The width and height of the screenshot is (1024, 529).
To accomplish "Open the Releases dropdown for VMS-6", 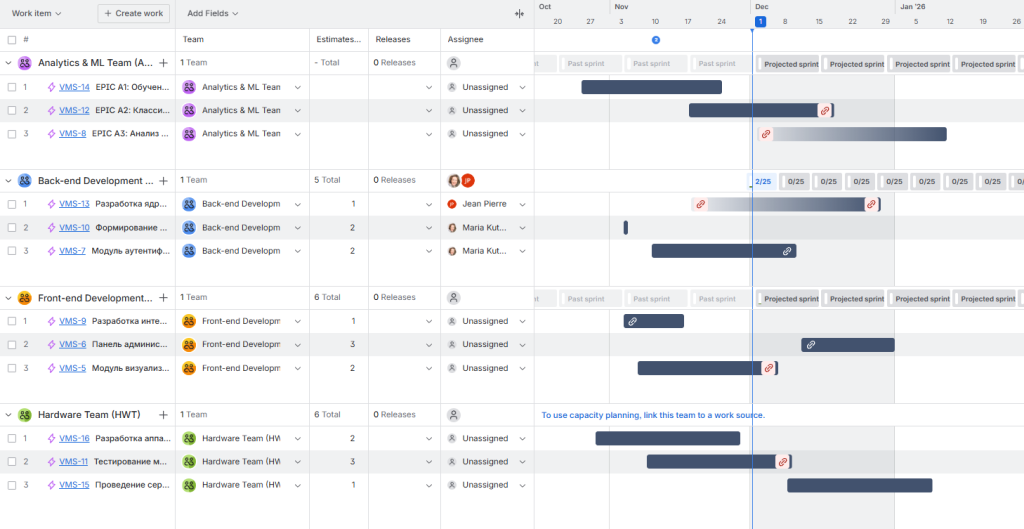I will (x=429, y=345).
